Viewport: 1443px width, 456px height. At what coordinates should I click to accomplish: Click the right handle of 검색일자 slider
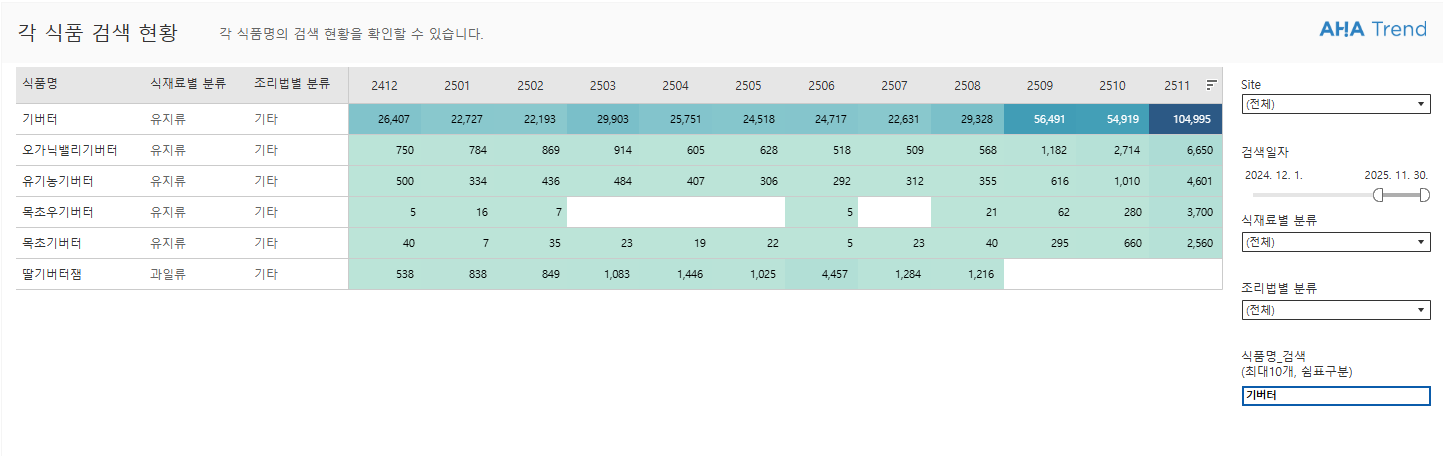[1425, 195]
